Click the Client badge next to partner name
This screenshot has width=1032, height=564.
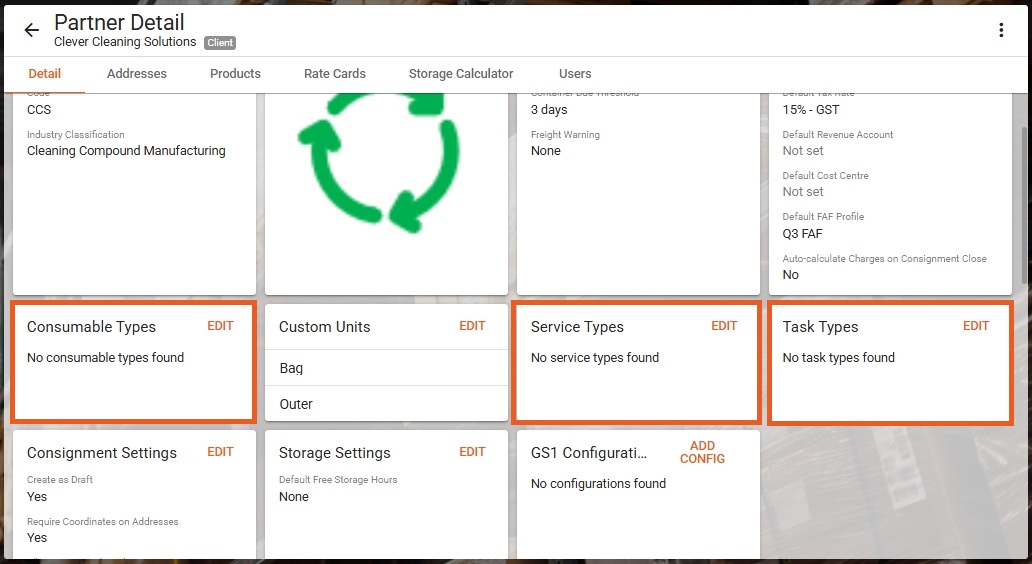[x=220, y=43]
